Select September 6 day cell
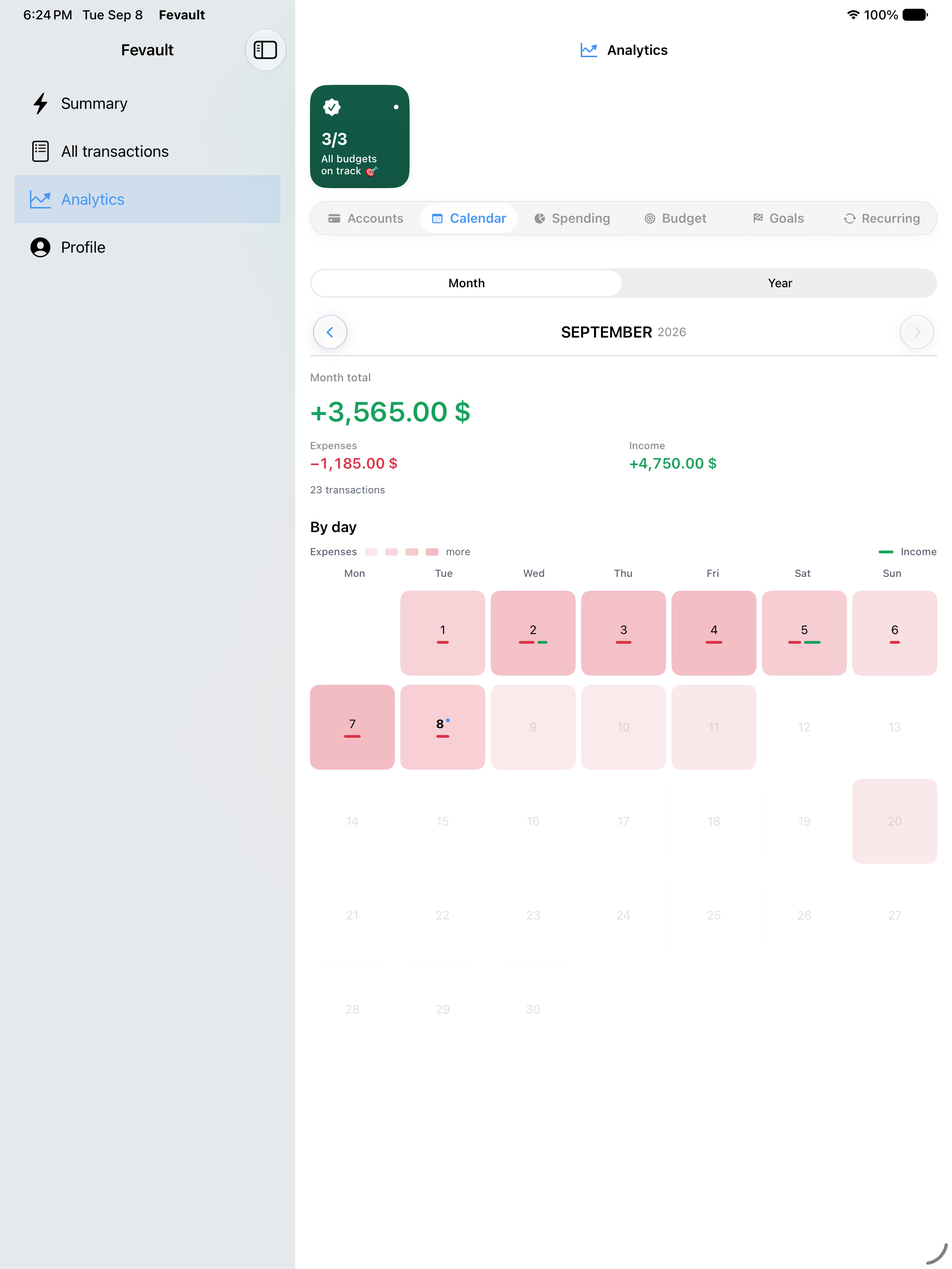The width and height of the screenshot is (952, 1269). [895, 633]
